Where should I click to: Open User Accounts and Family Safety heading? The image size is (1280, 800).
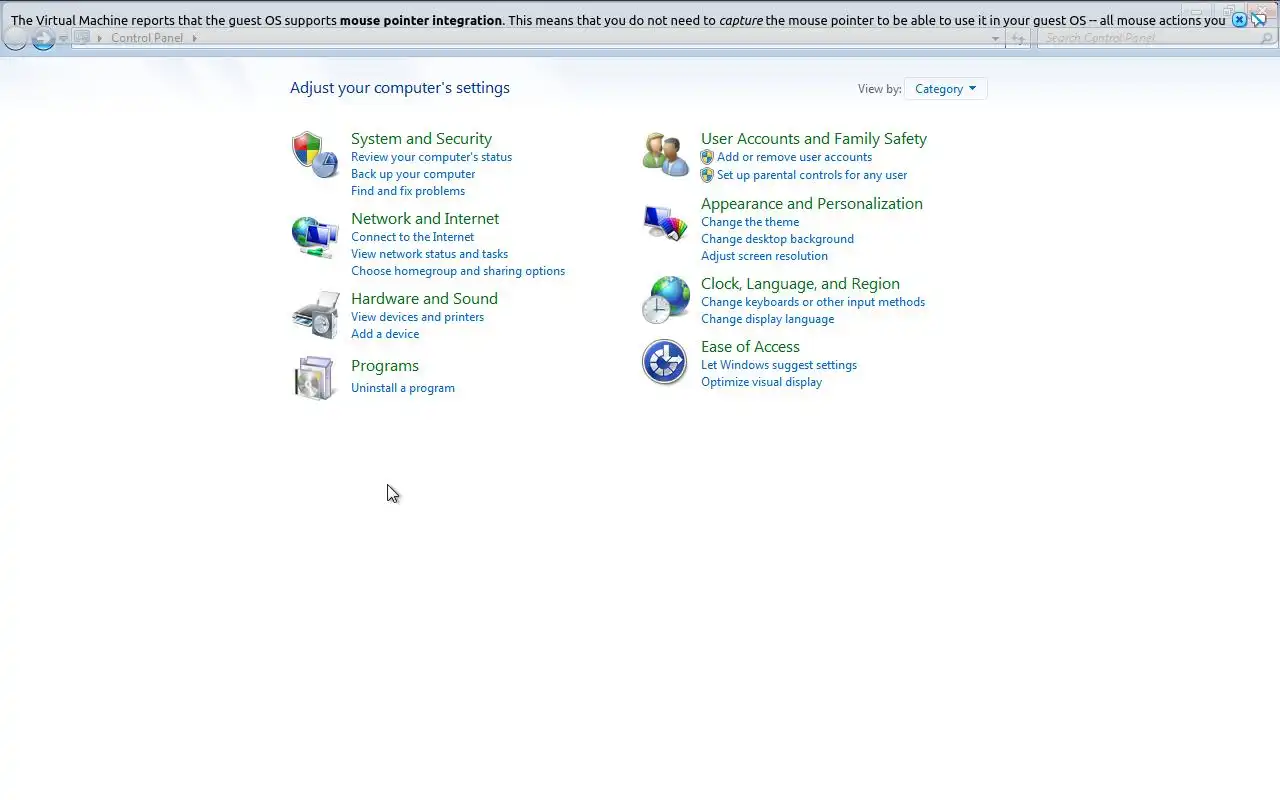click(x=814, y=139)
